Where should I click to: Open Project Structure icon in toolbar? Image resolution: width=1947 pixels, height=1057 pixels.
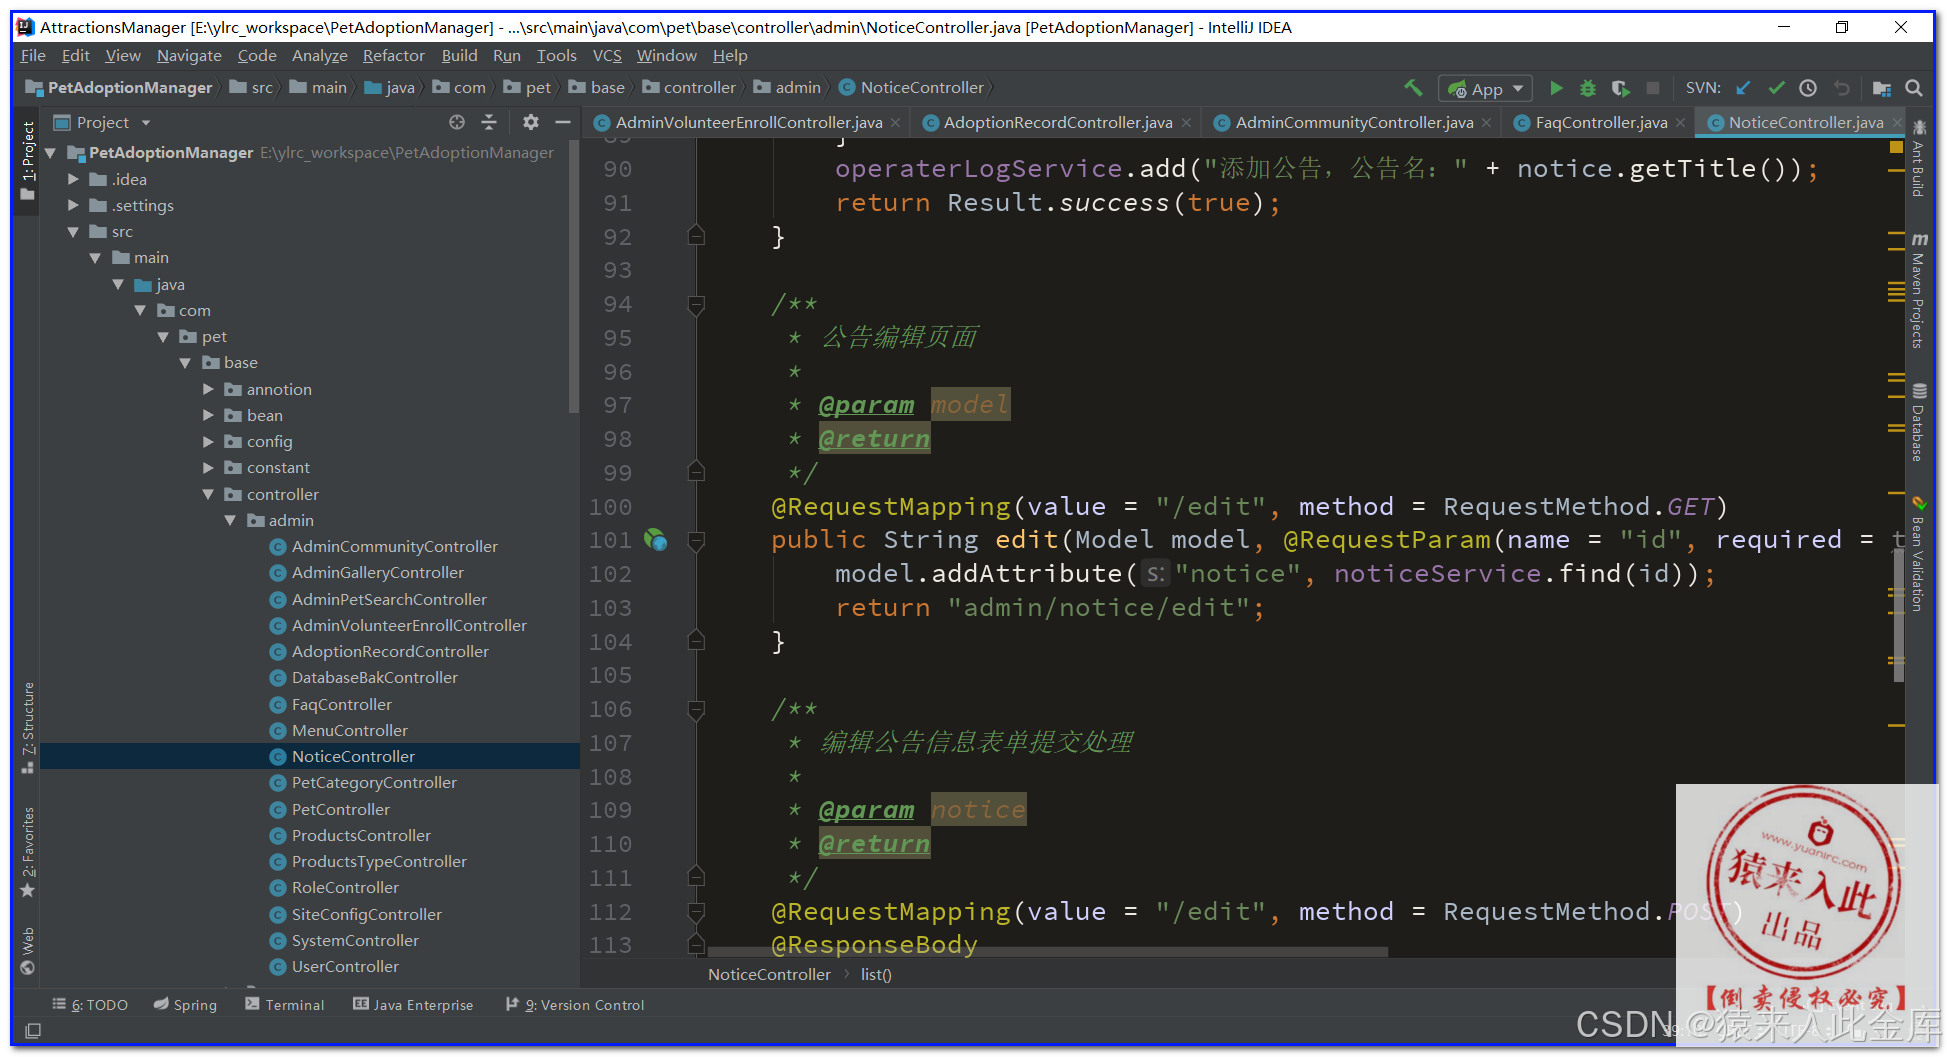(1881, 88)
